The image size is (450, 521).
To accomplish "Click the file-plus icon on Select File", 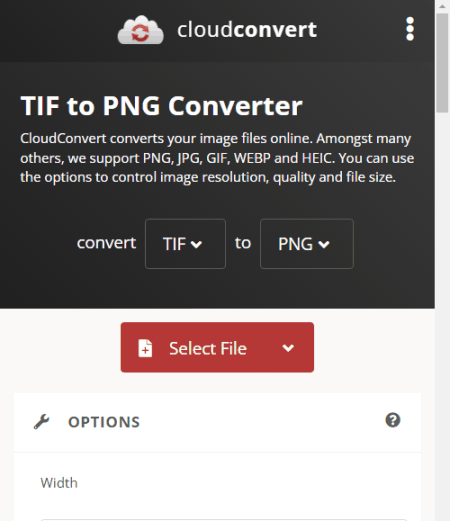I will (145, 348).
